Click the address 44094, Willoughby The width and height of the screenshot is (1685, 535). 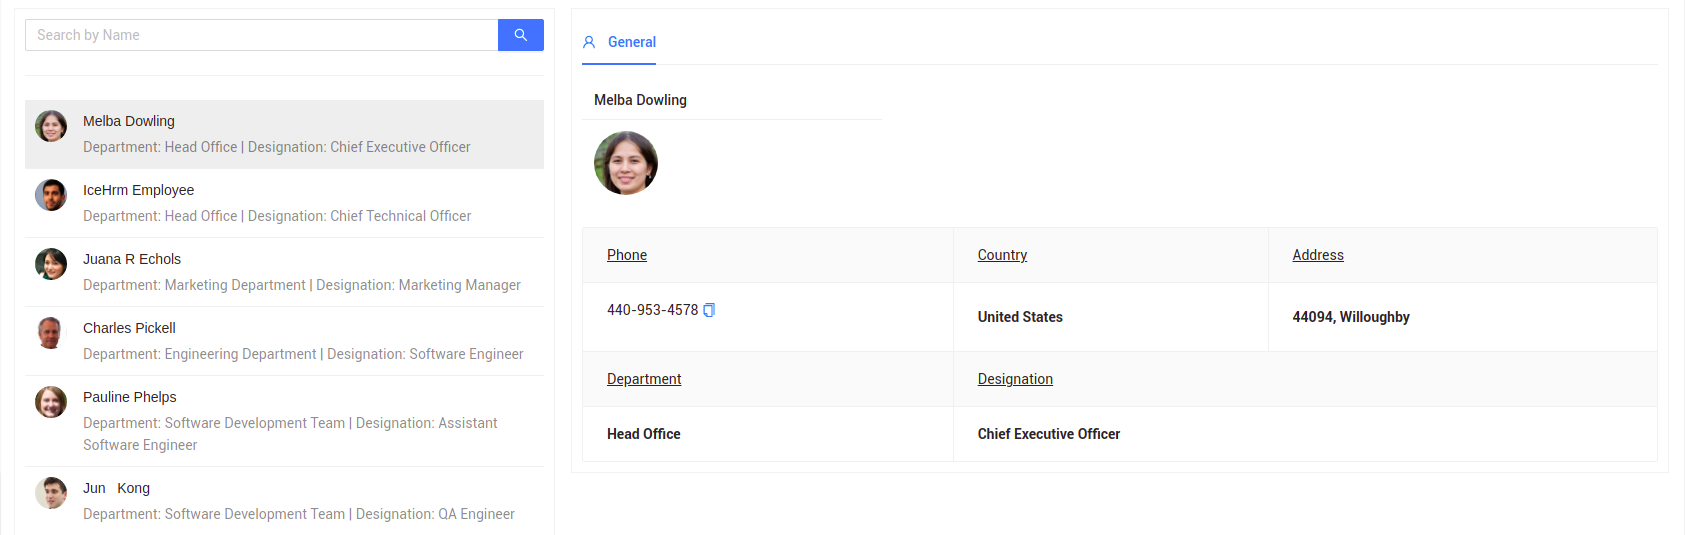(1351, 317)
